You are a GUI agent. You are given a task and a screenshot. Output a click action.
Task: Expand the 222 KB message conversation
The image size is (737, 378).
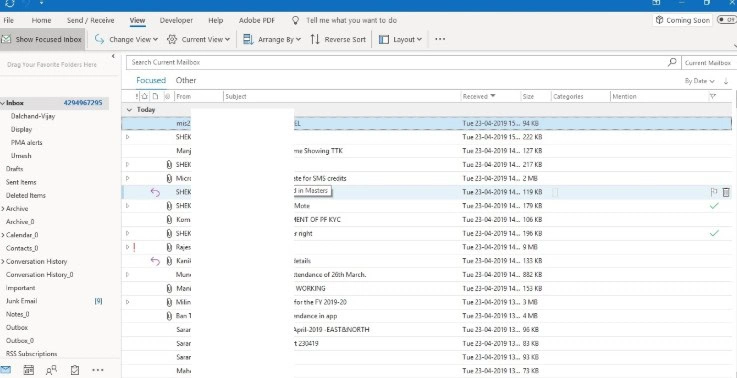(x=127, y=137)
